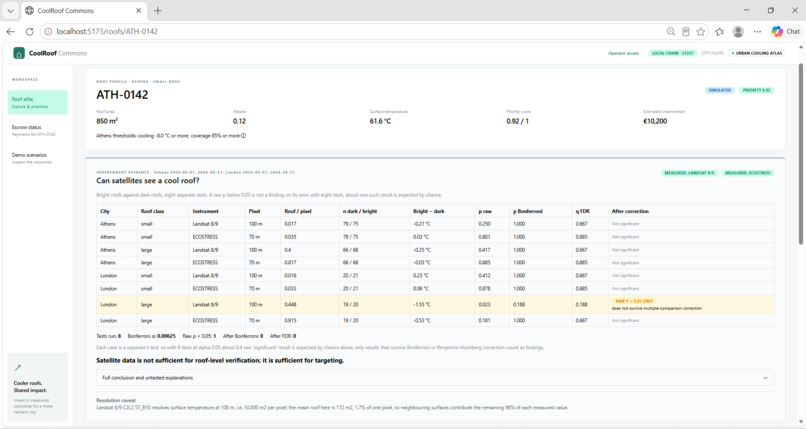Click 0.801 p raw value

click(x=484, y=237)
